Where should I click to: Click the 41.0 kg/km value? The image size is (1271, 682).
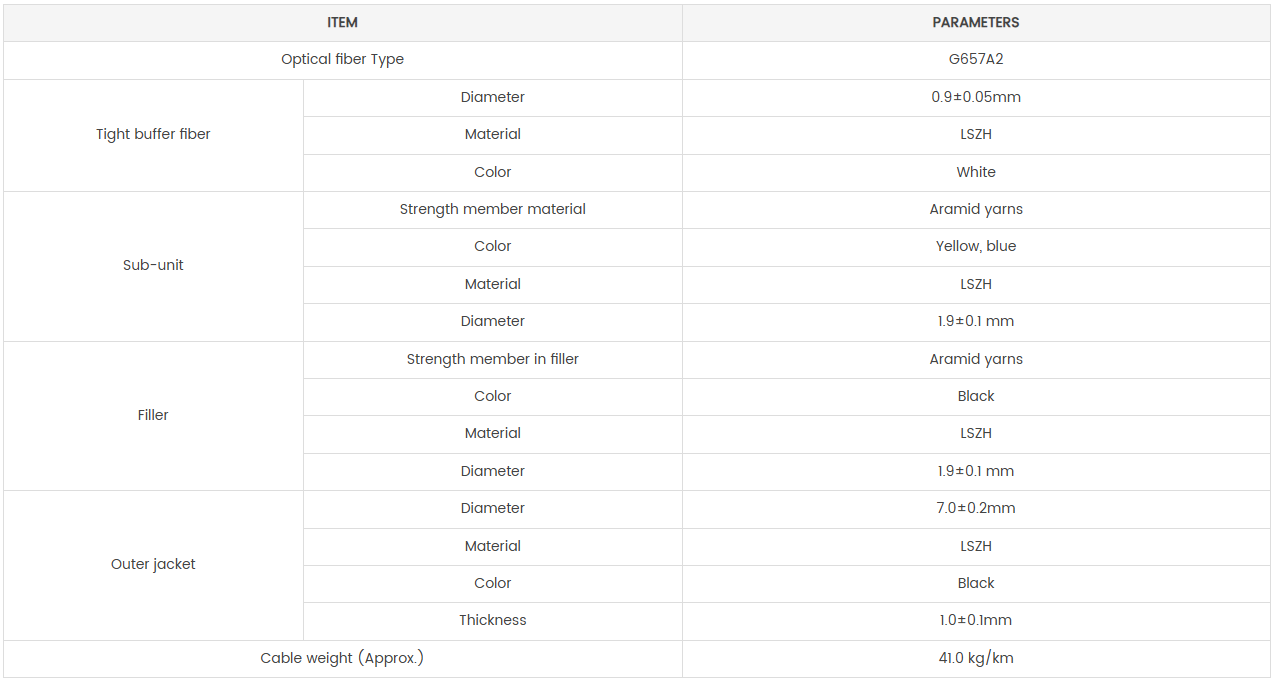click(x=975, y=658)
